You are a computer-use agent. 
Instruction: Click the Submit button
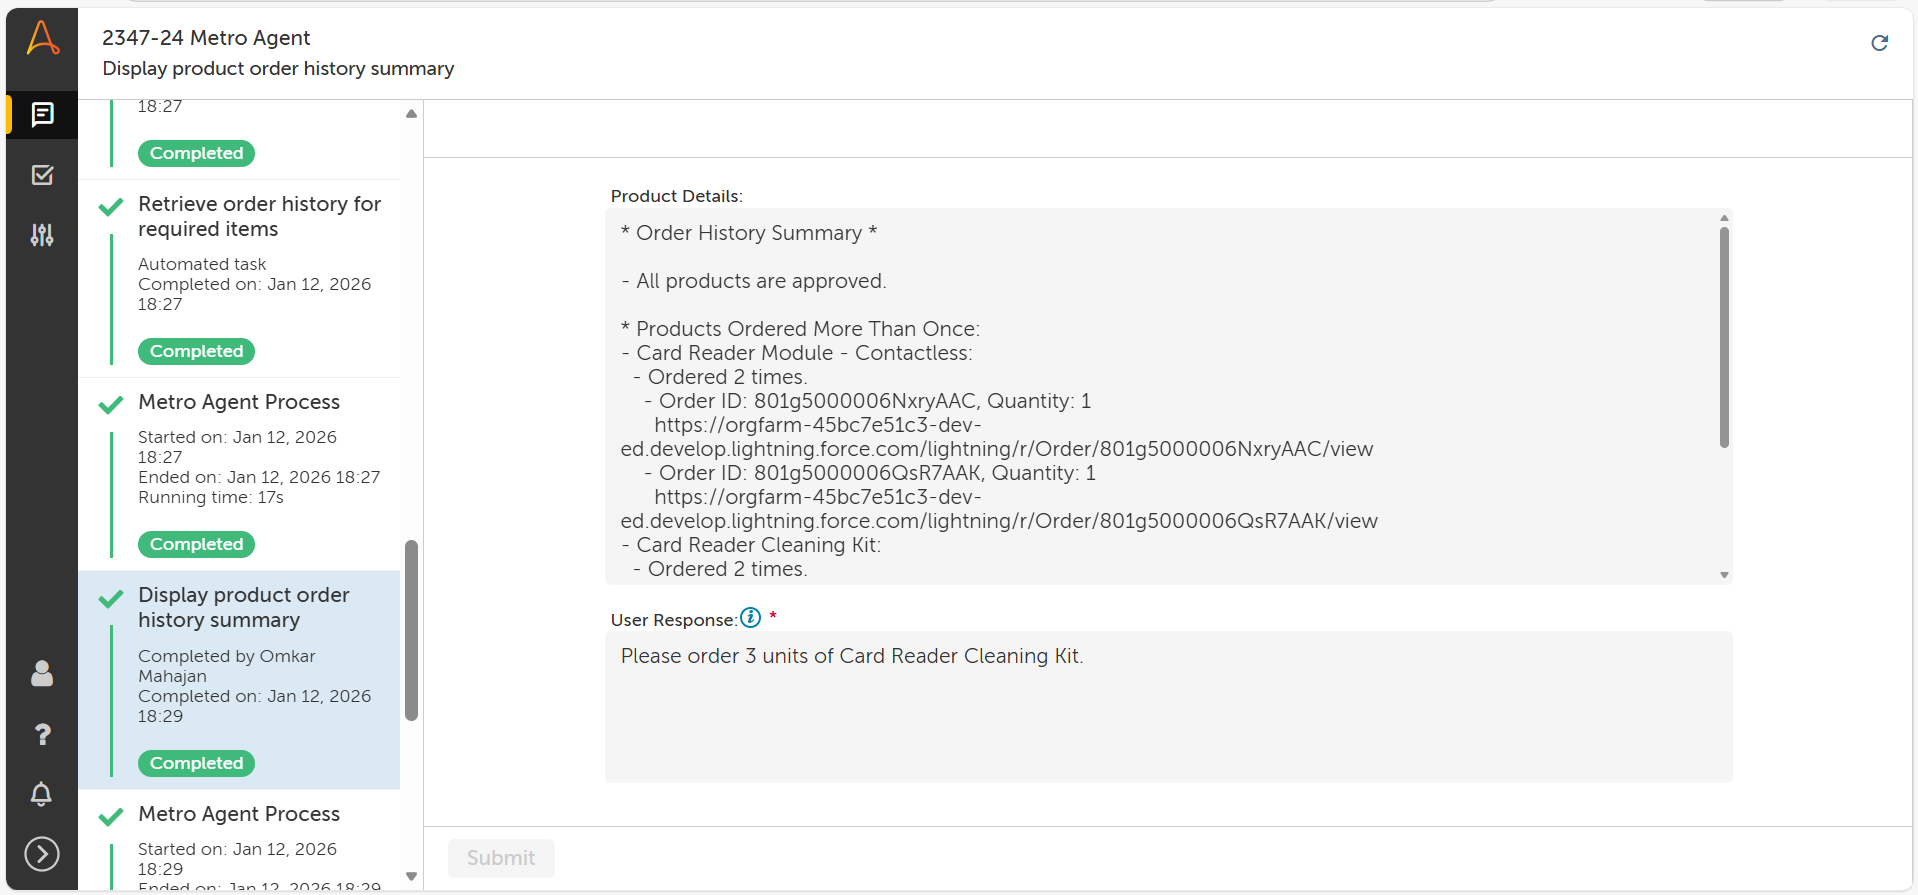[x=501, y=858]
